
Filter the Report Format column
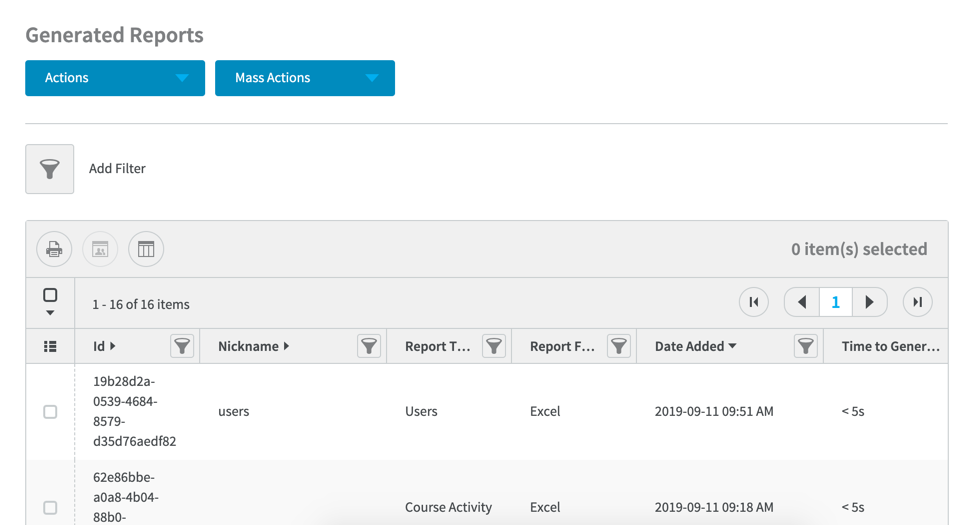coord(619,346)
